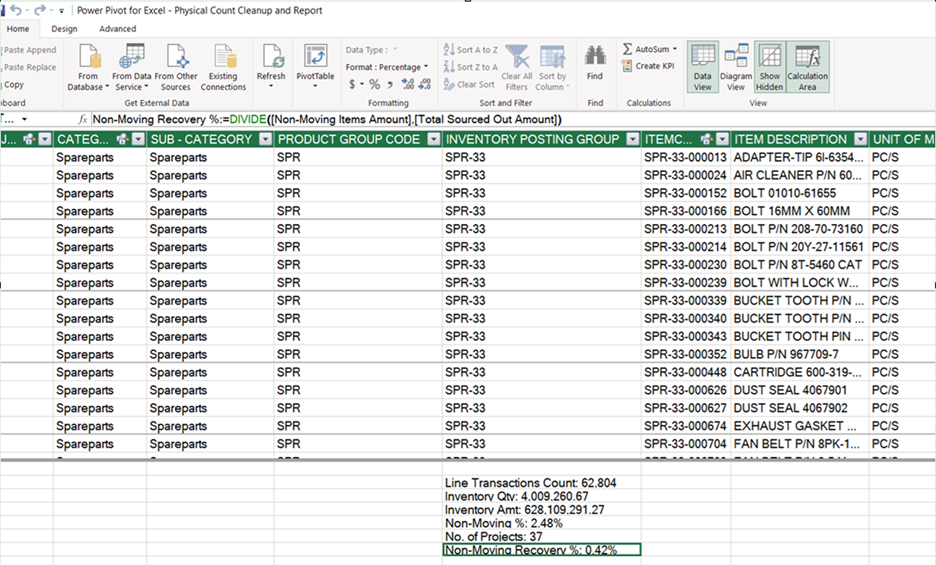Select the UNIT OF M column header
Screen dimensions: 936x565
point(903,139)
